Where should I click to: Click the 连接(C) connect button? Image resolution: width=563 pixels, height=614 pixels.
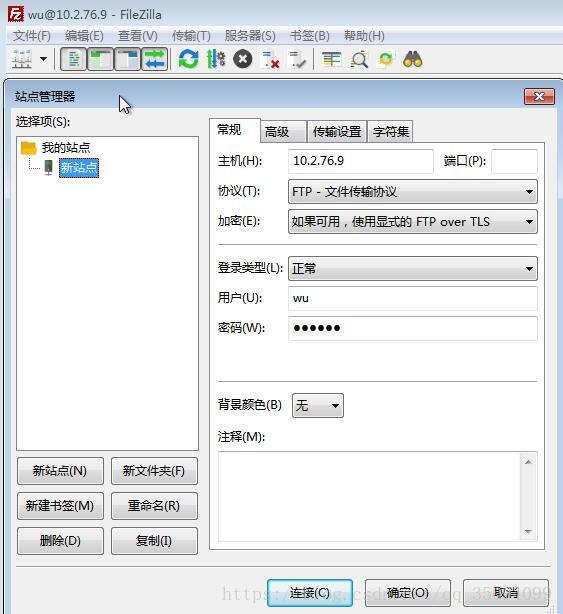pyautogui.click(x=310, y=593)
